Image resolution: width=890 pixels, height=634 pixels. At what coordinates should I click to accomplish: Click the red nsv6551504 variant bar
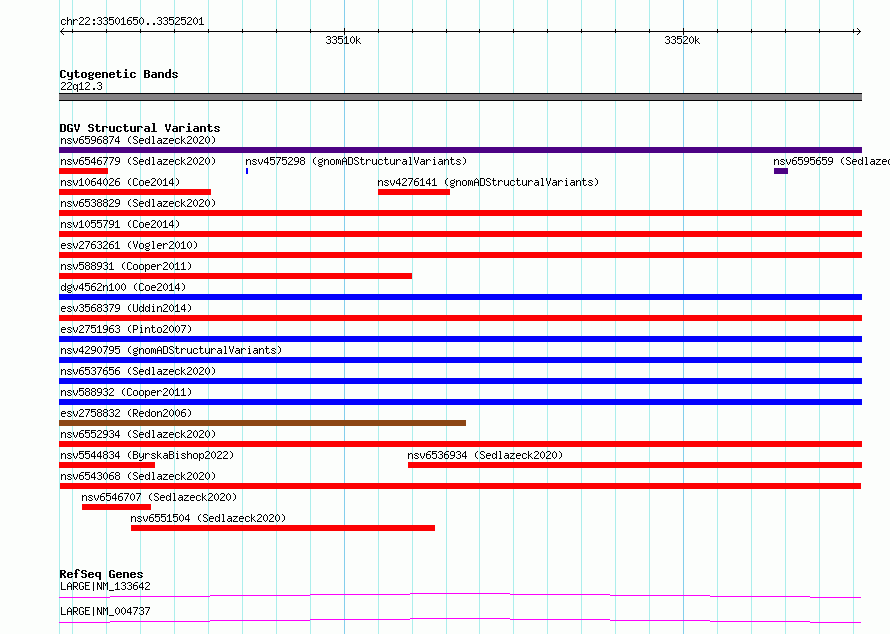tap(283, 528)
